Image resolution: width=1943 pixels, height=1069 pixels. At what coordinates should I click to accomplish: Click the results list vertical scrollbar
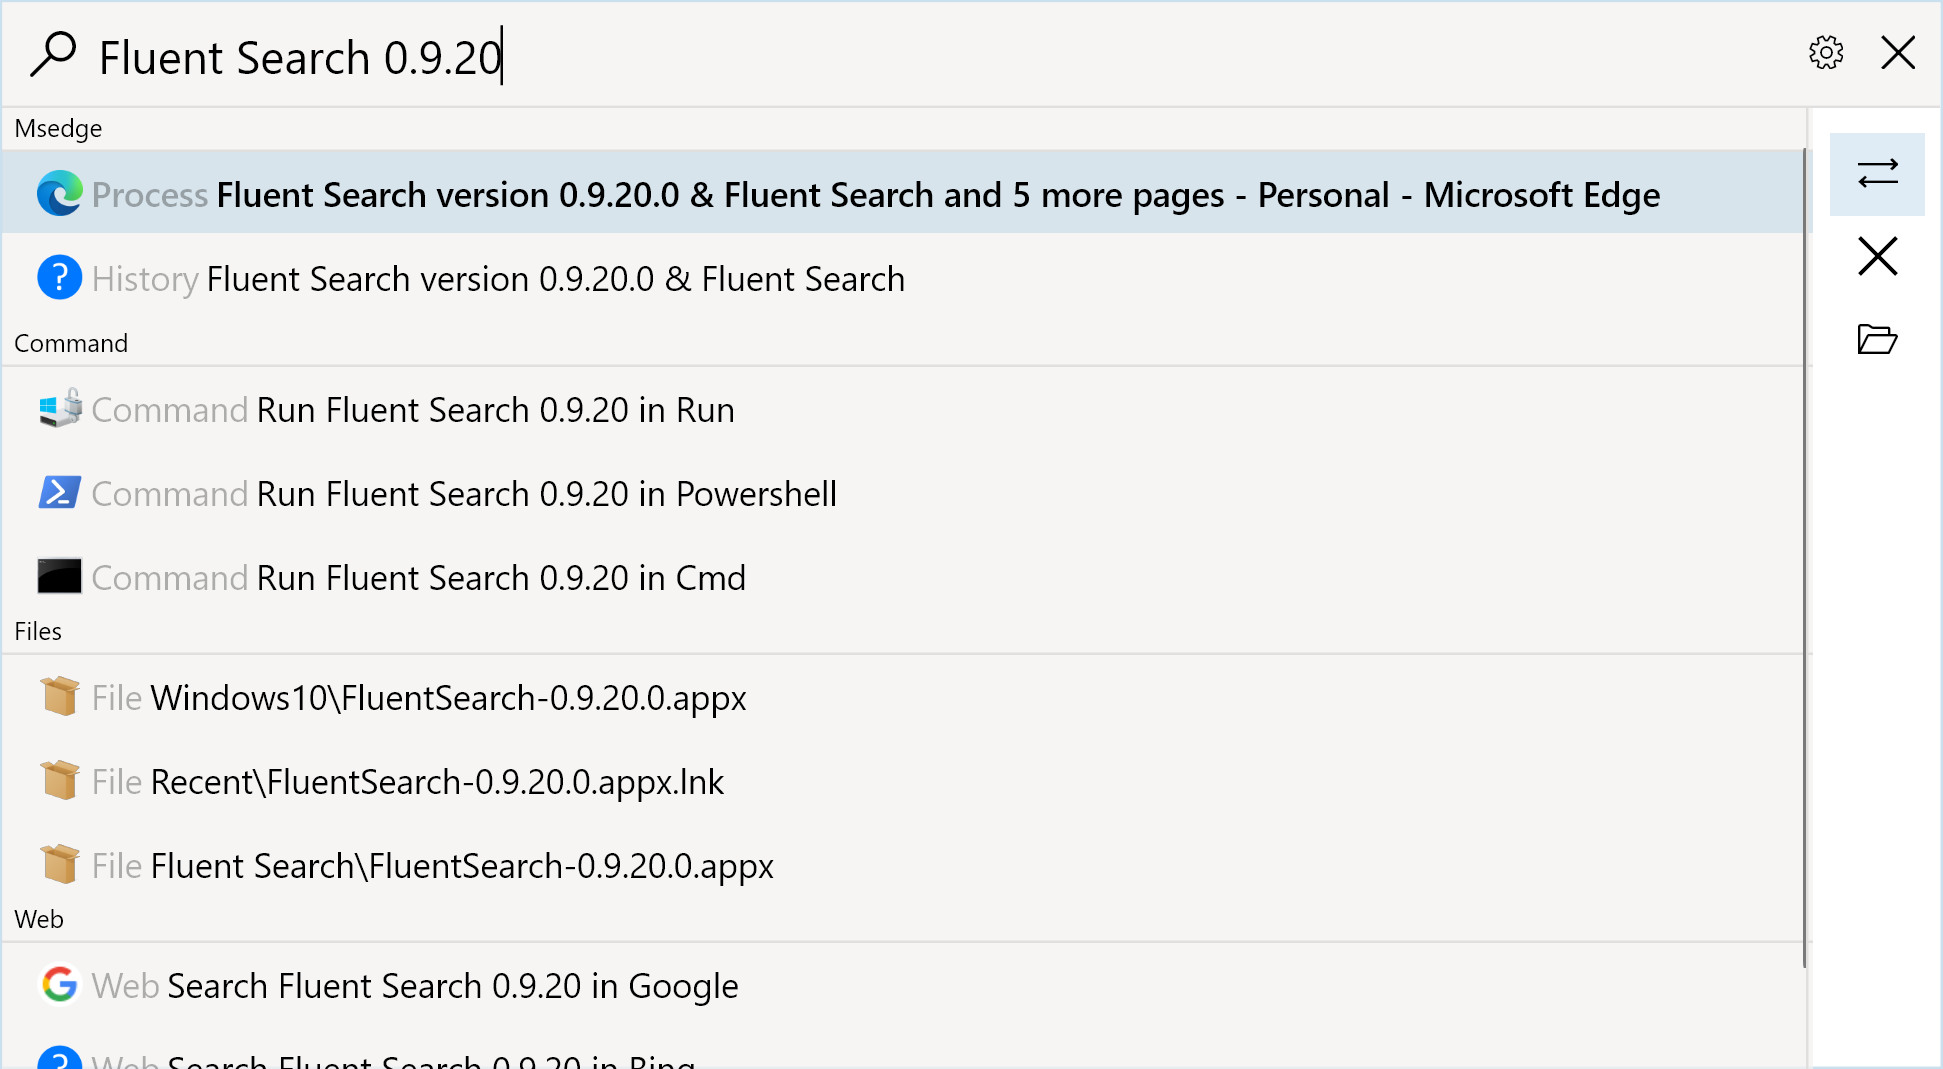[x=1805, y=558]
